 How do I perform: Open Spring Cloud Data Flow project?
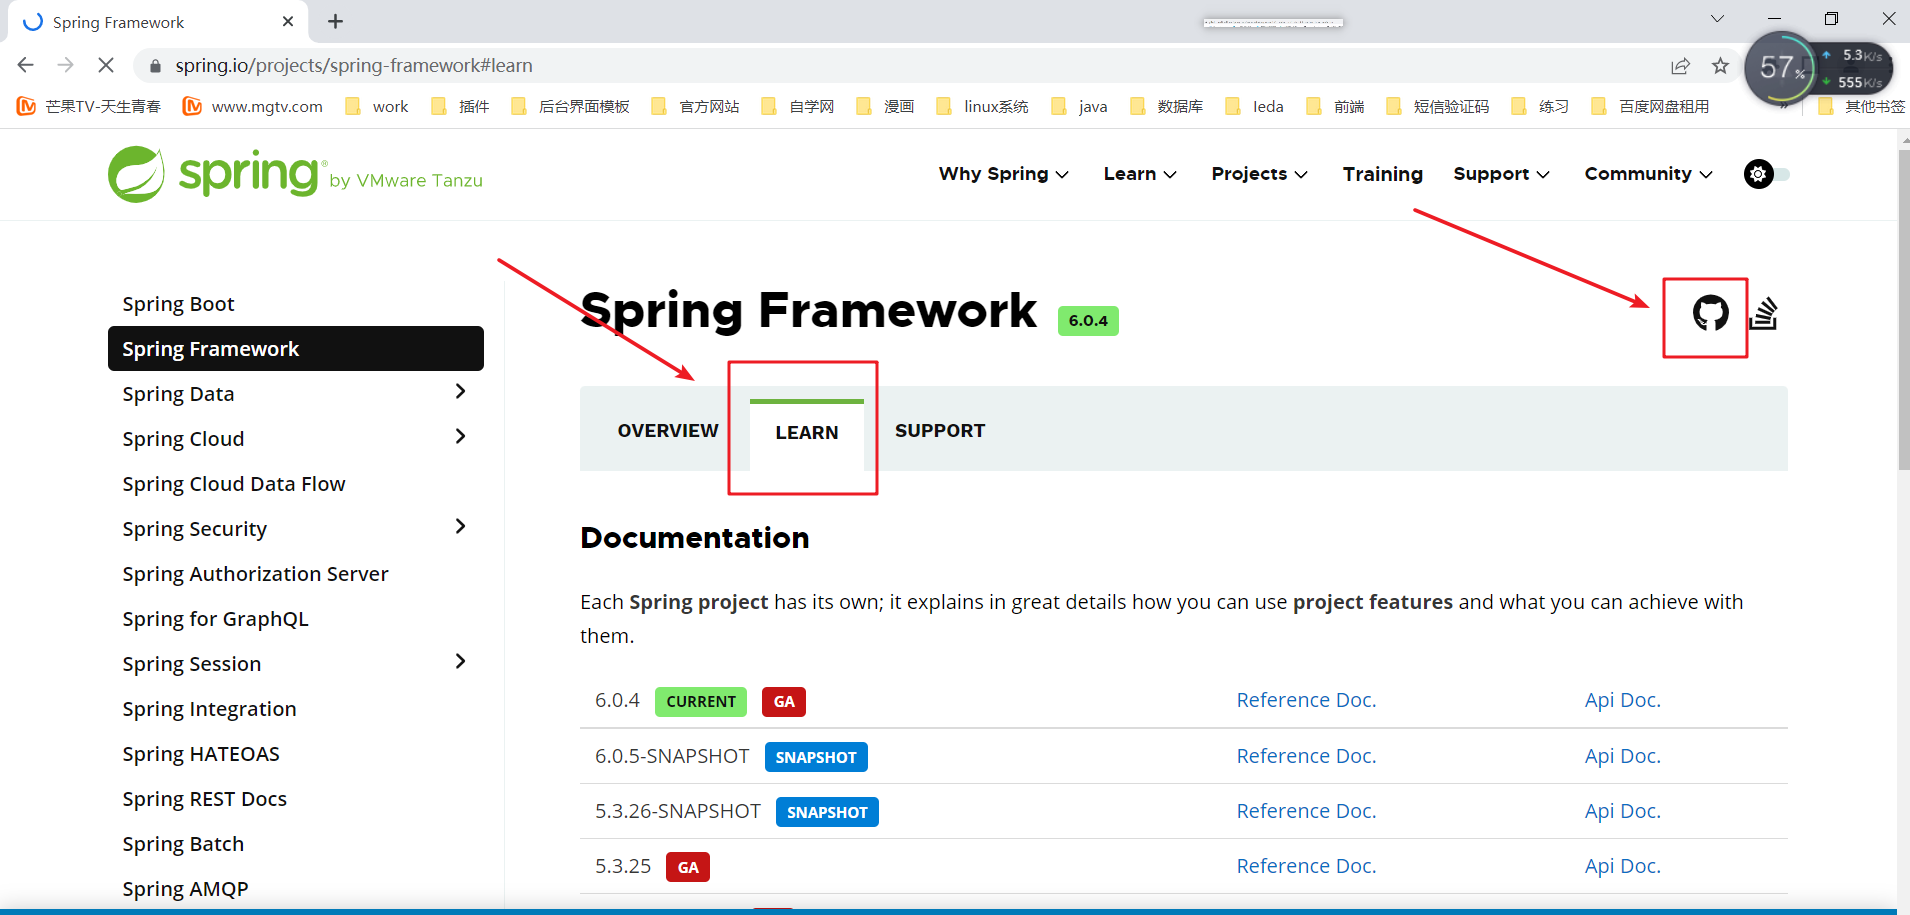click(234, 484)
